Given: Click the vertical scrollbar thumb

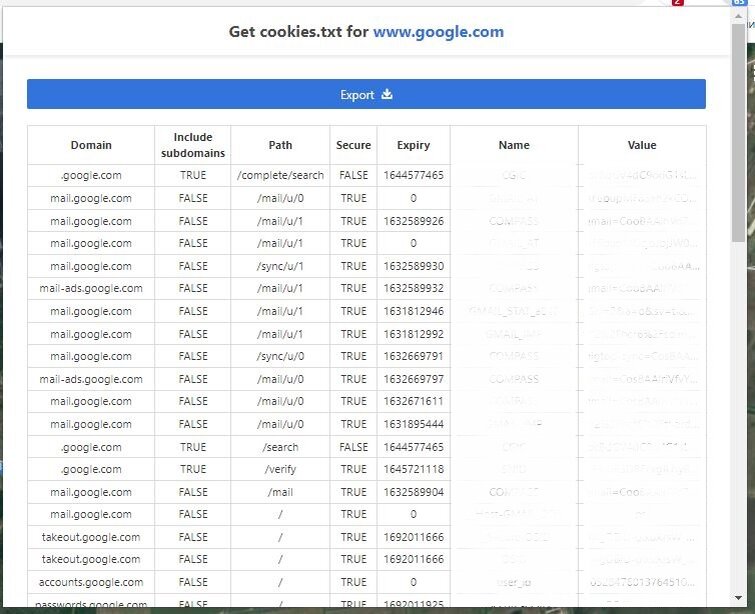Looking at the screenshot, I should point(738,132).
